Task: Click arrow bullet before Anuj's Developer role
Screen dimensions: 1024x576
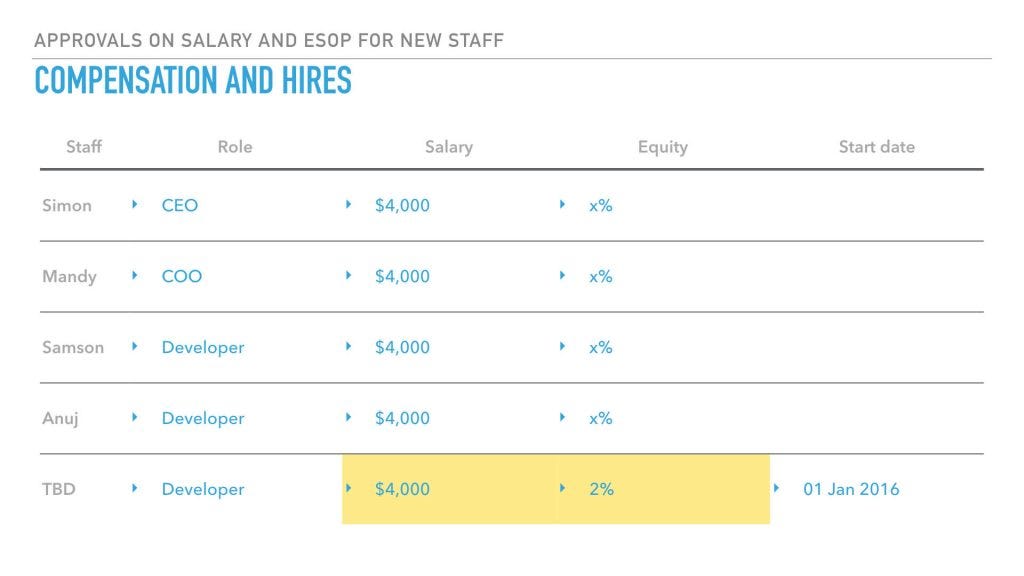Action: (x=135, y=417)
